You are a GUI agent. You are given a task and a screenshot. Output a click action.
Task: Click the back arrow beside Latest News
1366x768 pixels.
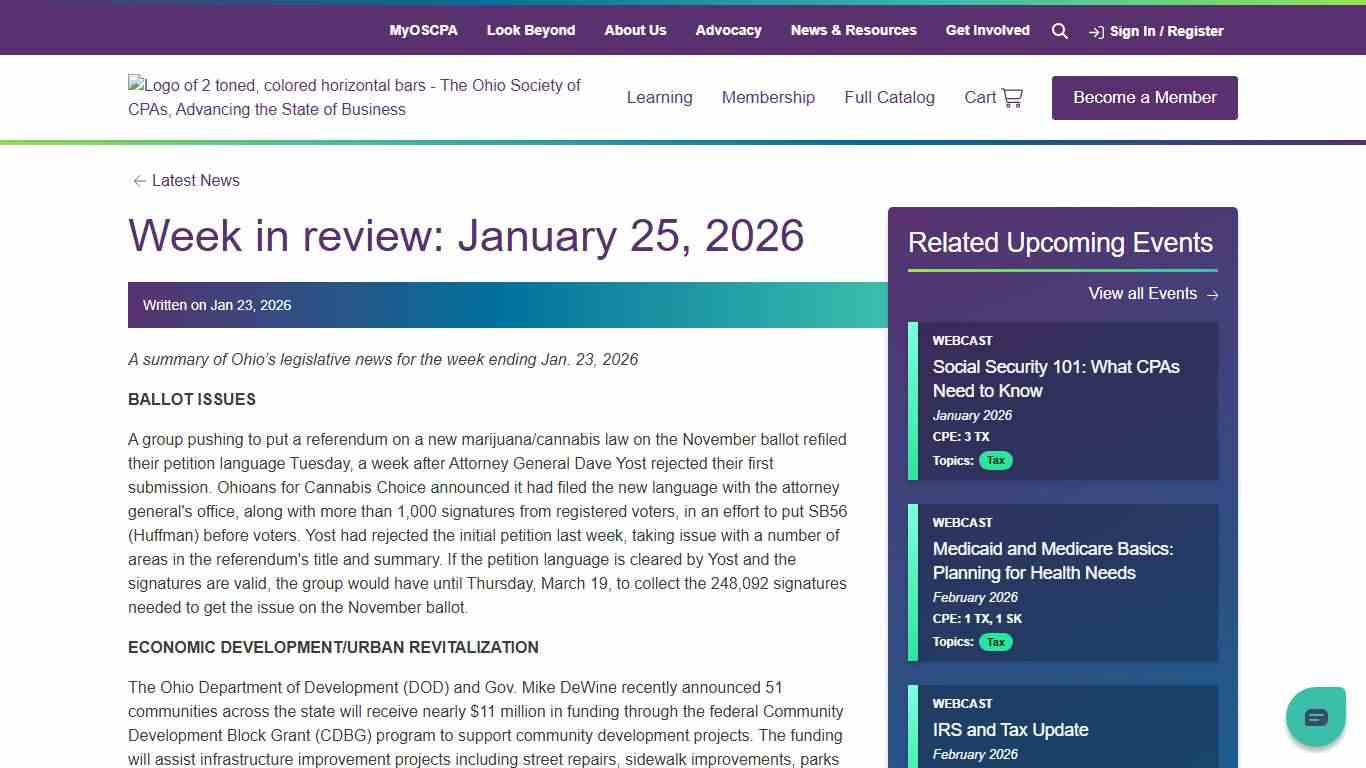pyautogui.click(x=139, y=180)
